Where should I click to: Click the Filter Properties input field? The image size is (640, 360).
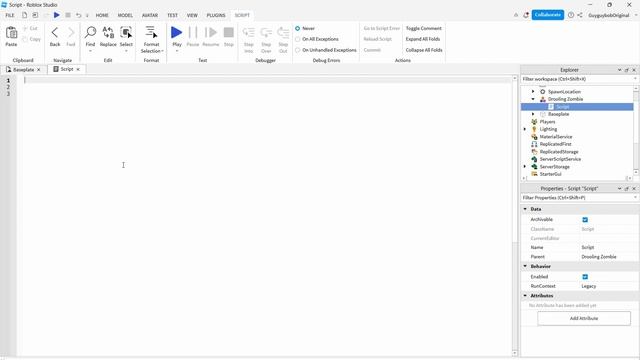coord(579,198)
